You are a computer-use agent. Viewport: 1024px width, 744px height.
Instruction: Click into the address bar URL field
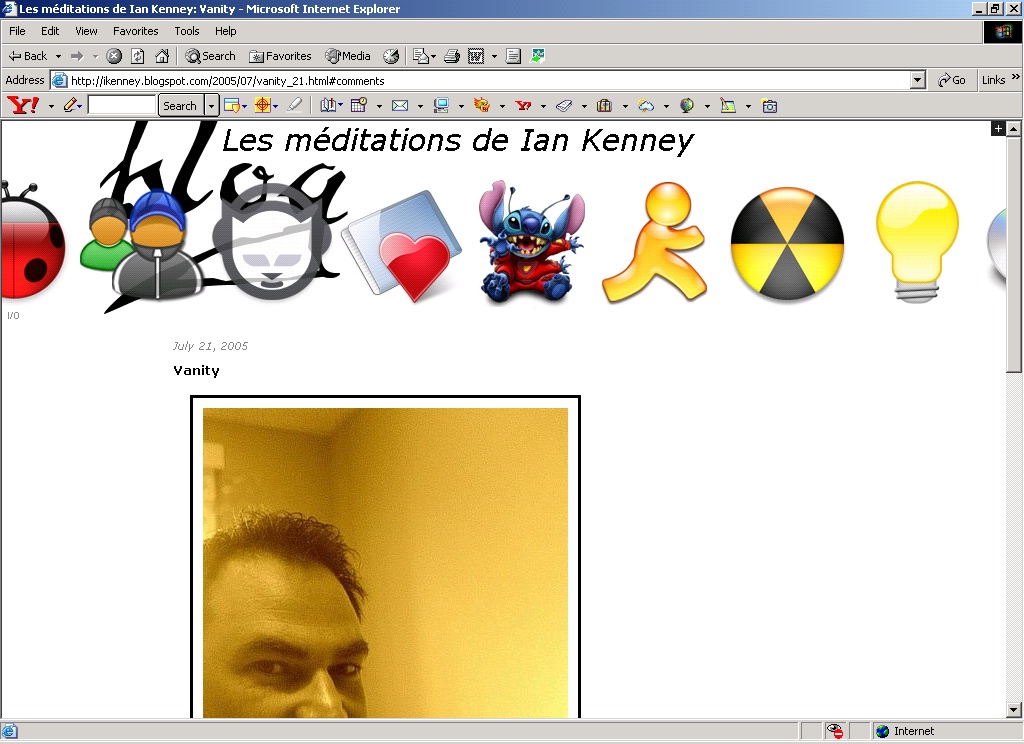tap(480, 80)
